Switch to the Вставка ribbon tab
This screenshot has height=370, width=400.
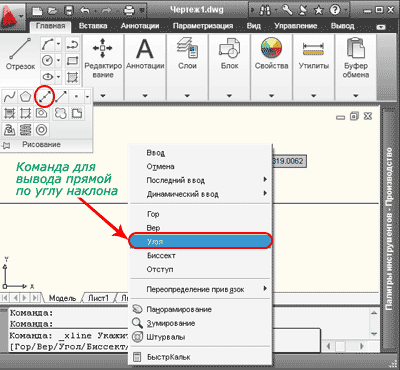[93, 26]
